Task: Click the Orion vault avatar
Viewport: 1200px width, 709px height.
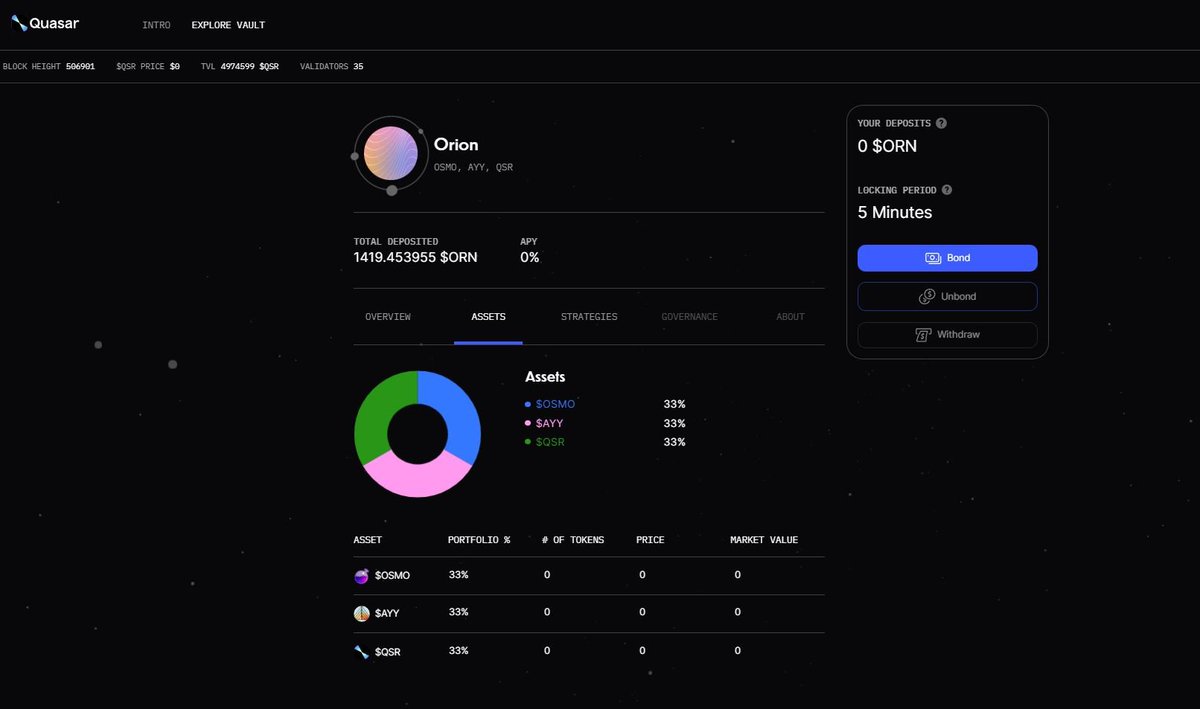Action: pyautogui.click(x=391, y=155)
